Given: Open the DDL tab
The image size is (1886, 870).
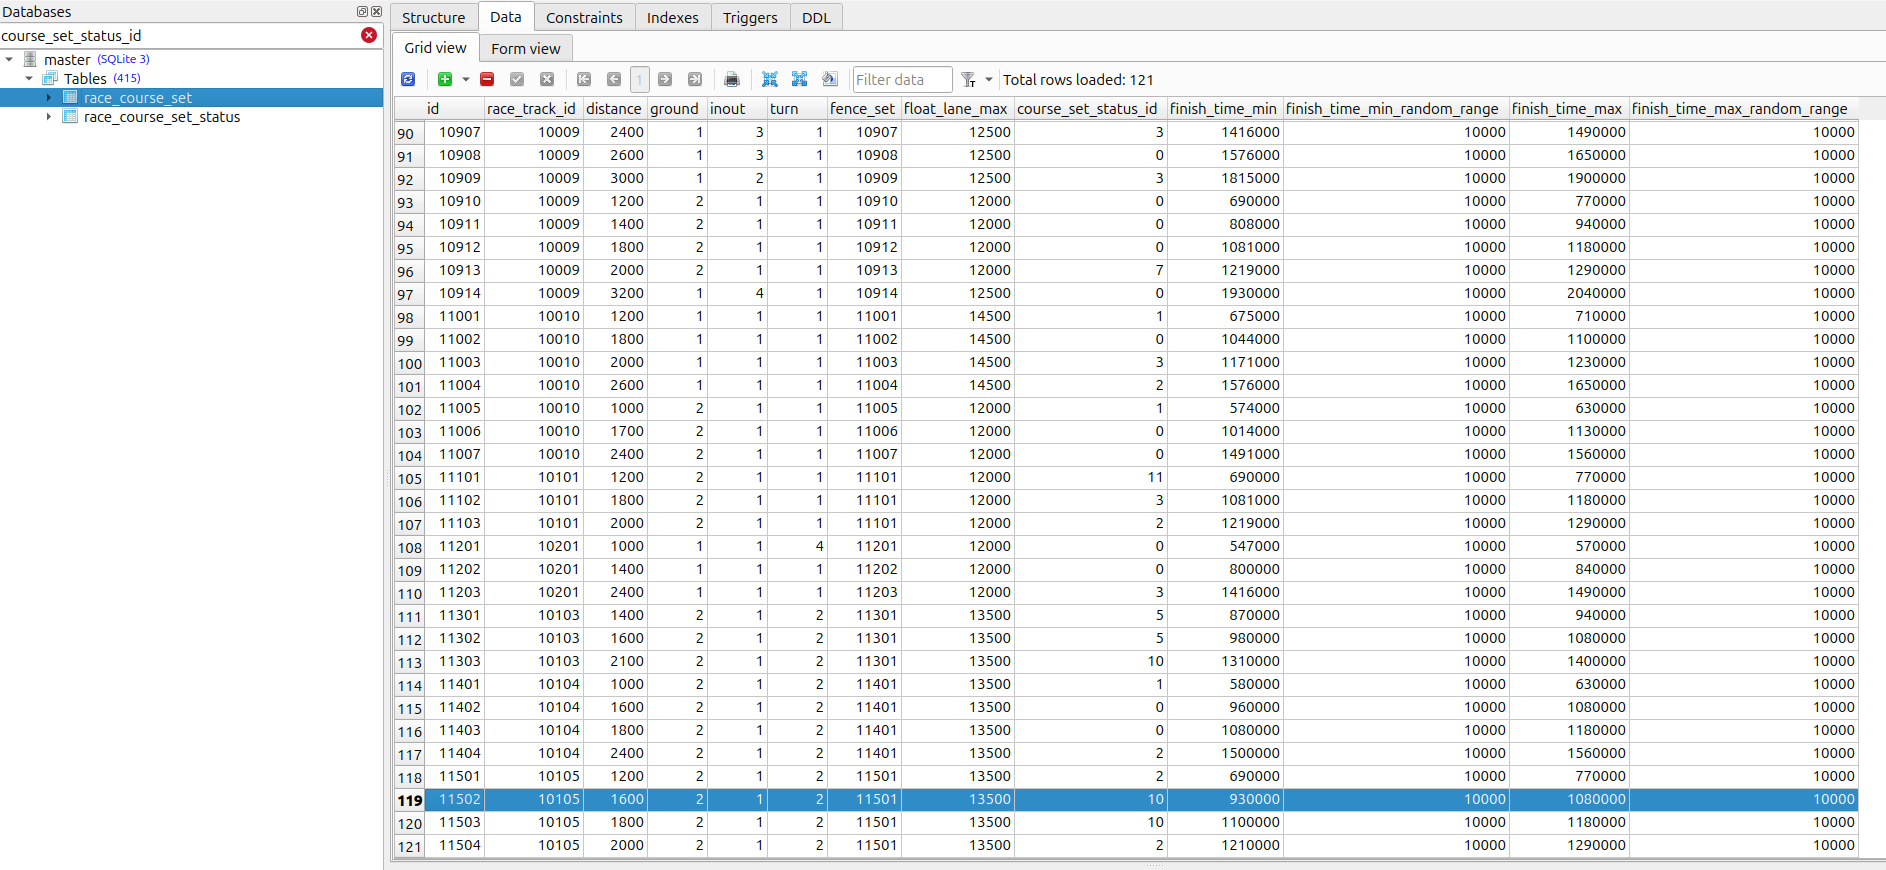Looking at the screenshot, I should click(816, 17).
